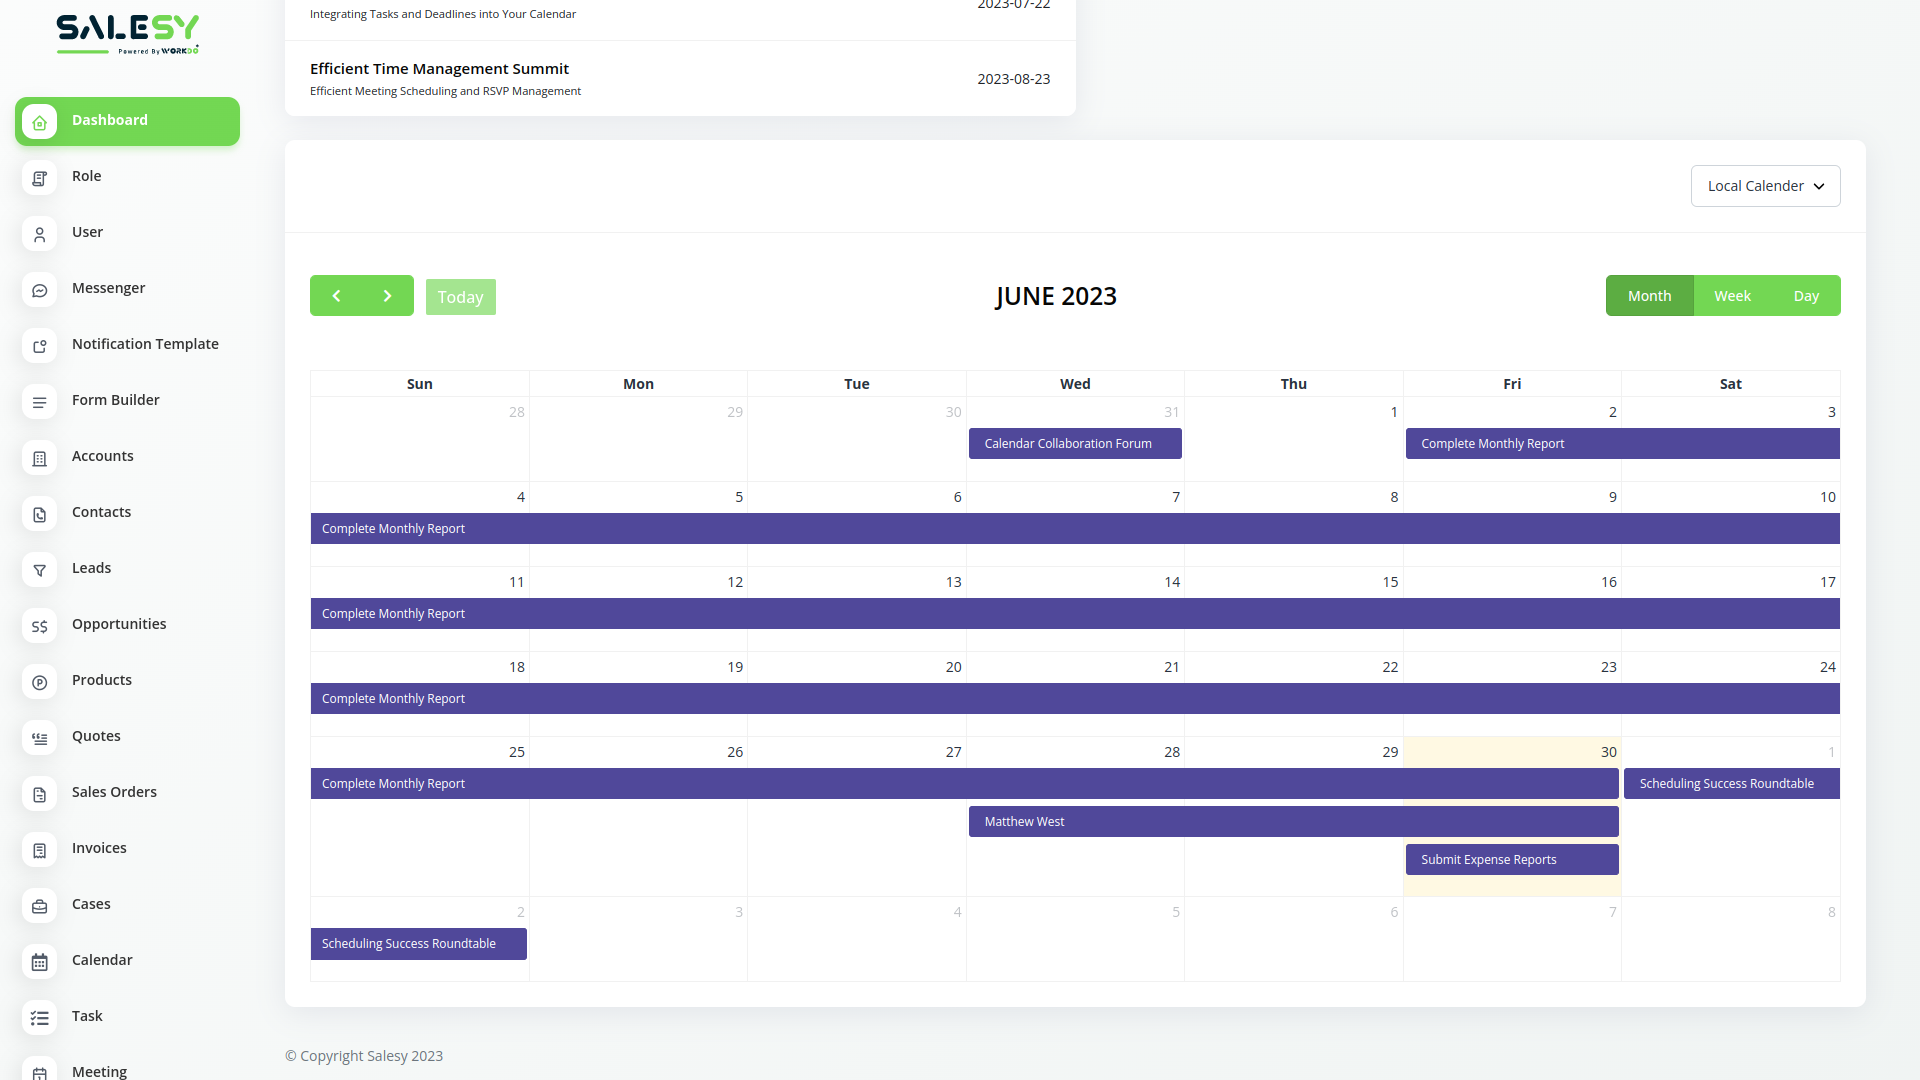Viewport: 1920px width, 1080px height.
Task: Click the Cases briefcase icon
Action: point(40,906)
